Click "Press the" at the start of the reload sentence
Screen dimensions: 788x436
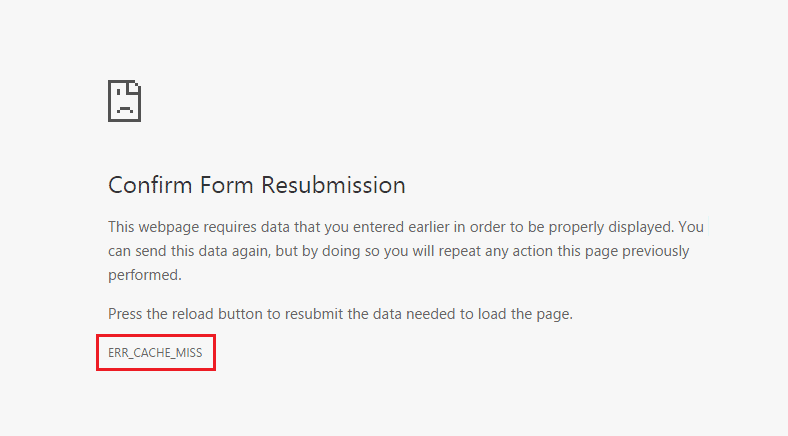(x=138, y=314)
